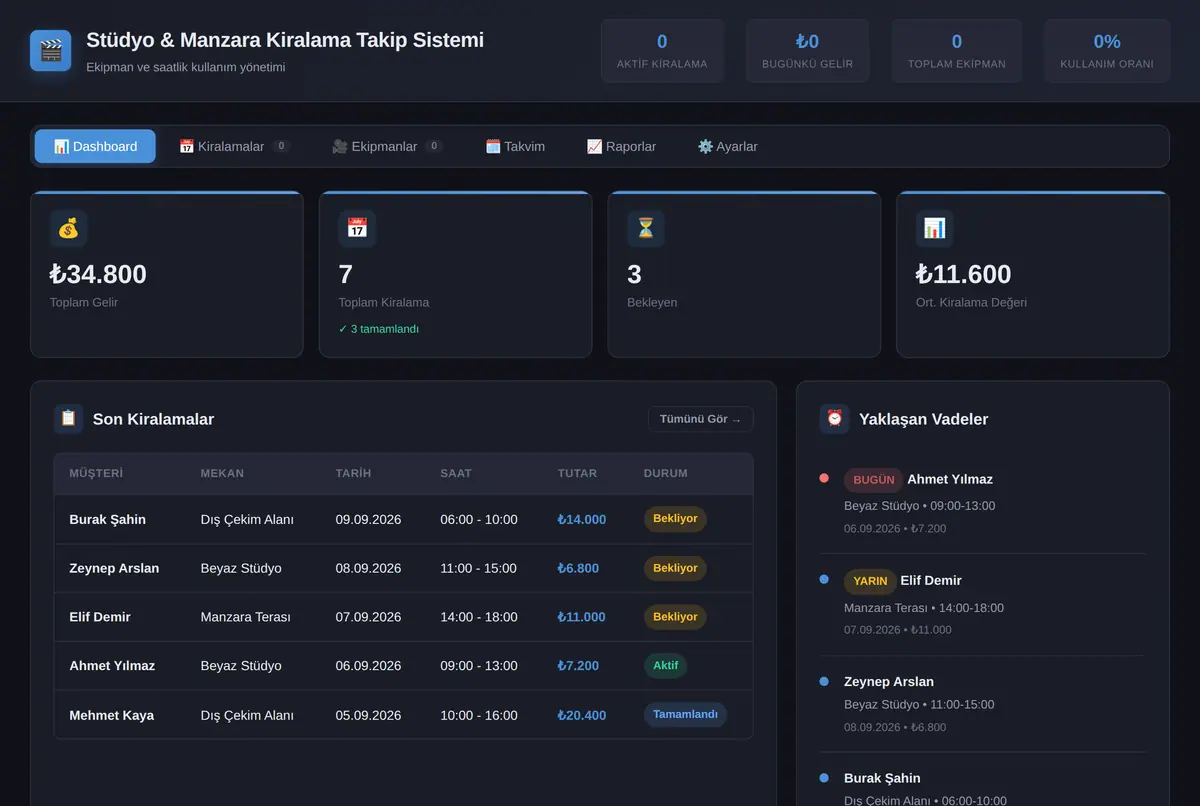Click the calendar icon on Toplam Kiralama card
This screenshot has width=1200, height=806.
click(x=357, y=228)
